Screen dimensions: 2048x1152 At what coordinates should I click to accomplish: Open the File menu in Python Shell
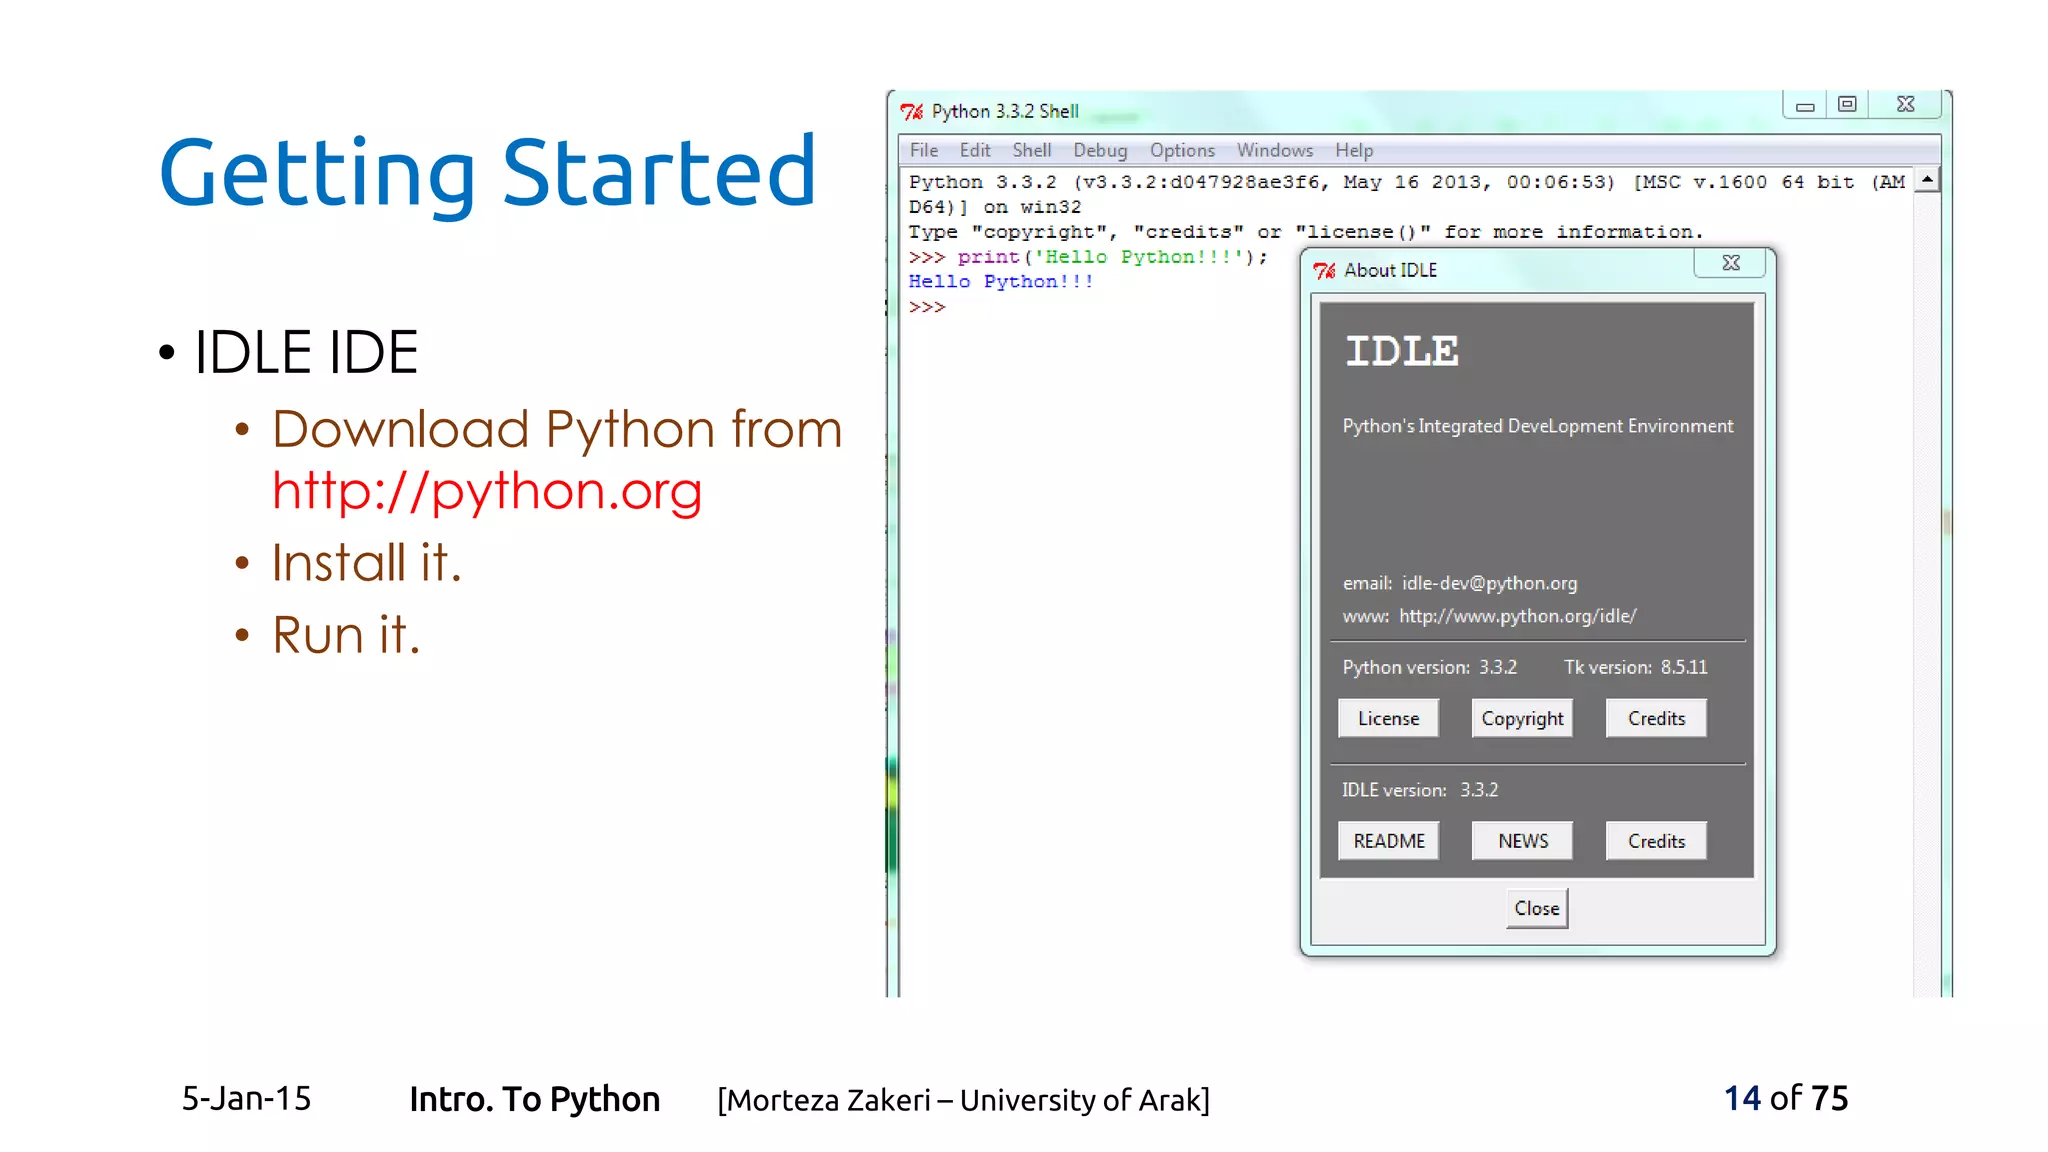tap(923, 150)
